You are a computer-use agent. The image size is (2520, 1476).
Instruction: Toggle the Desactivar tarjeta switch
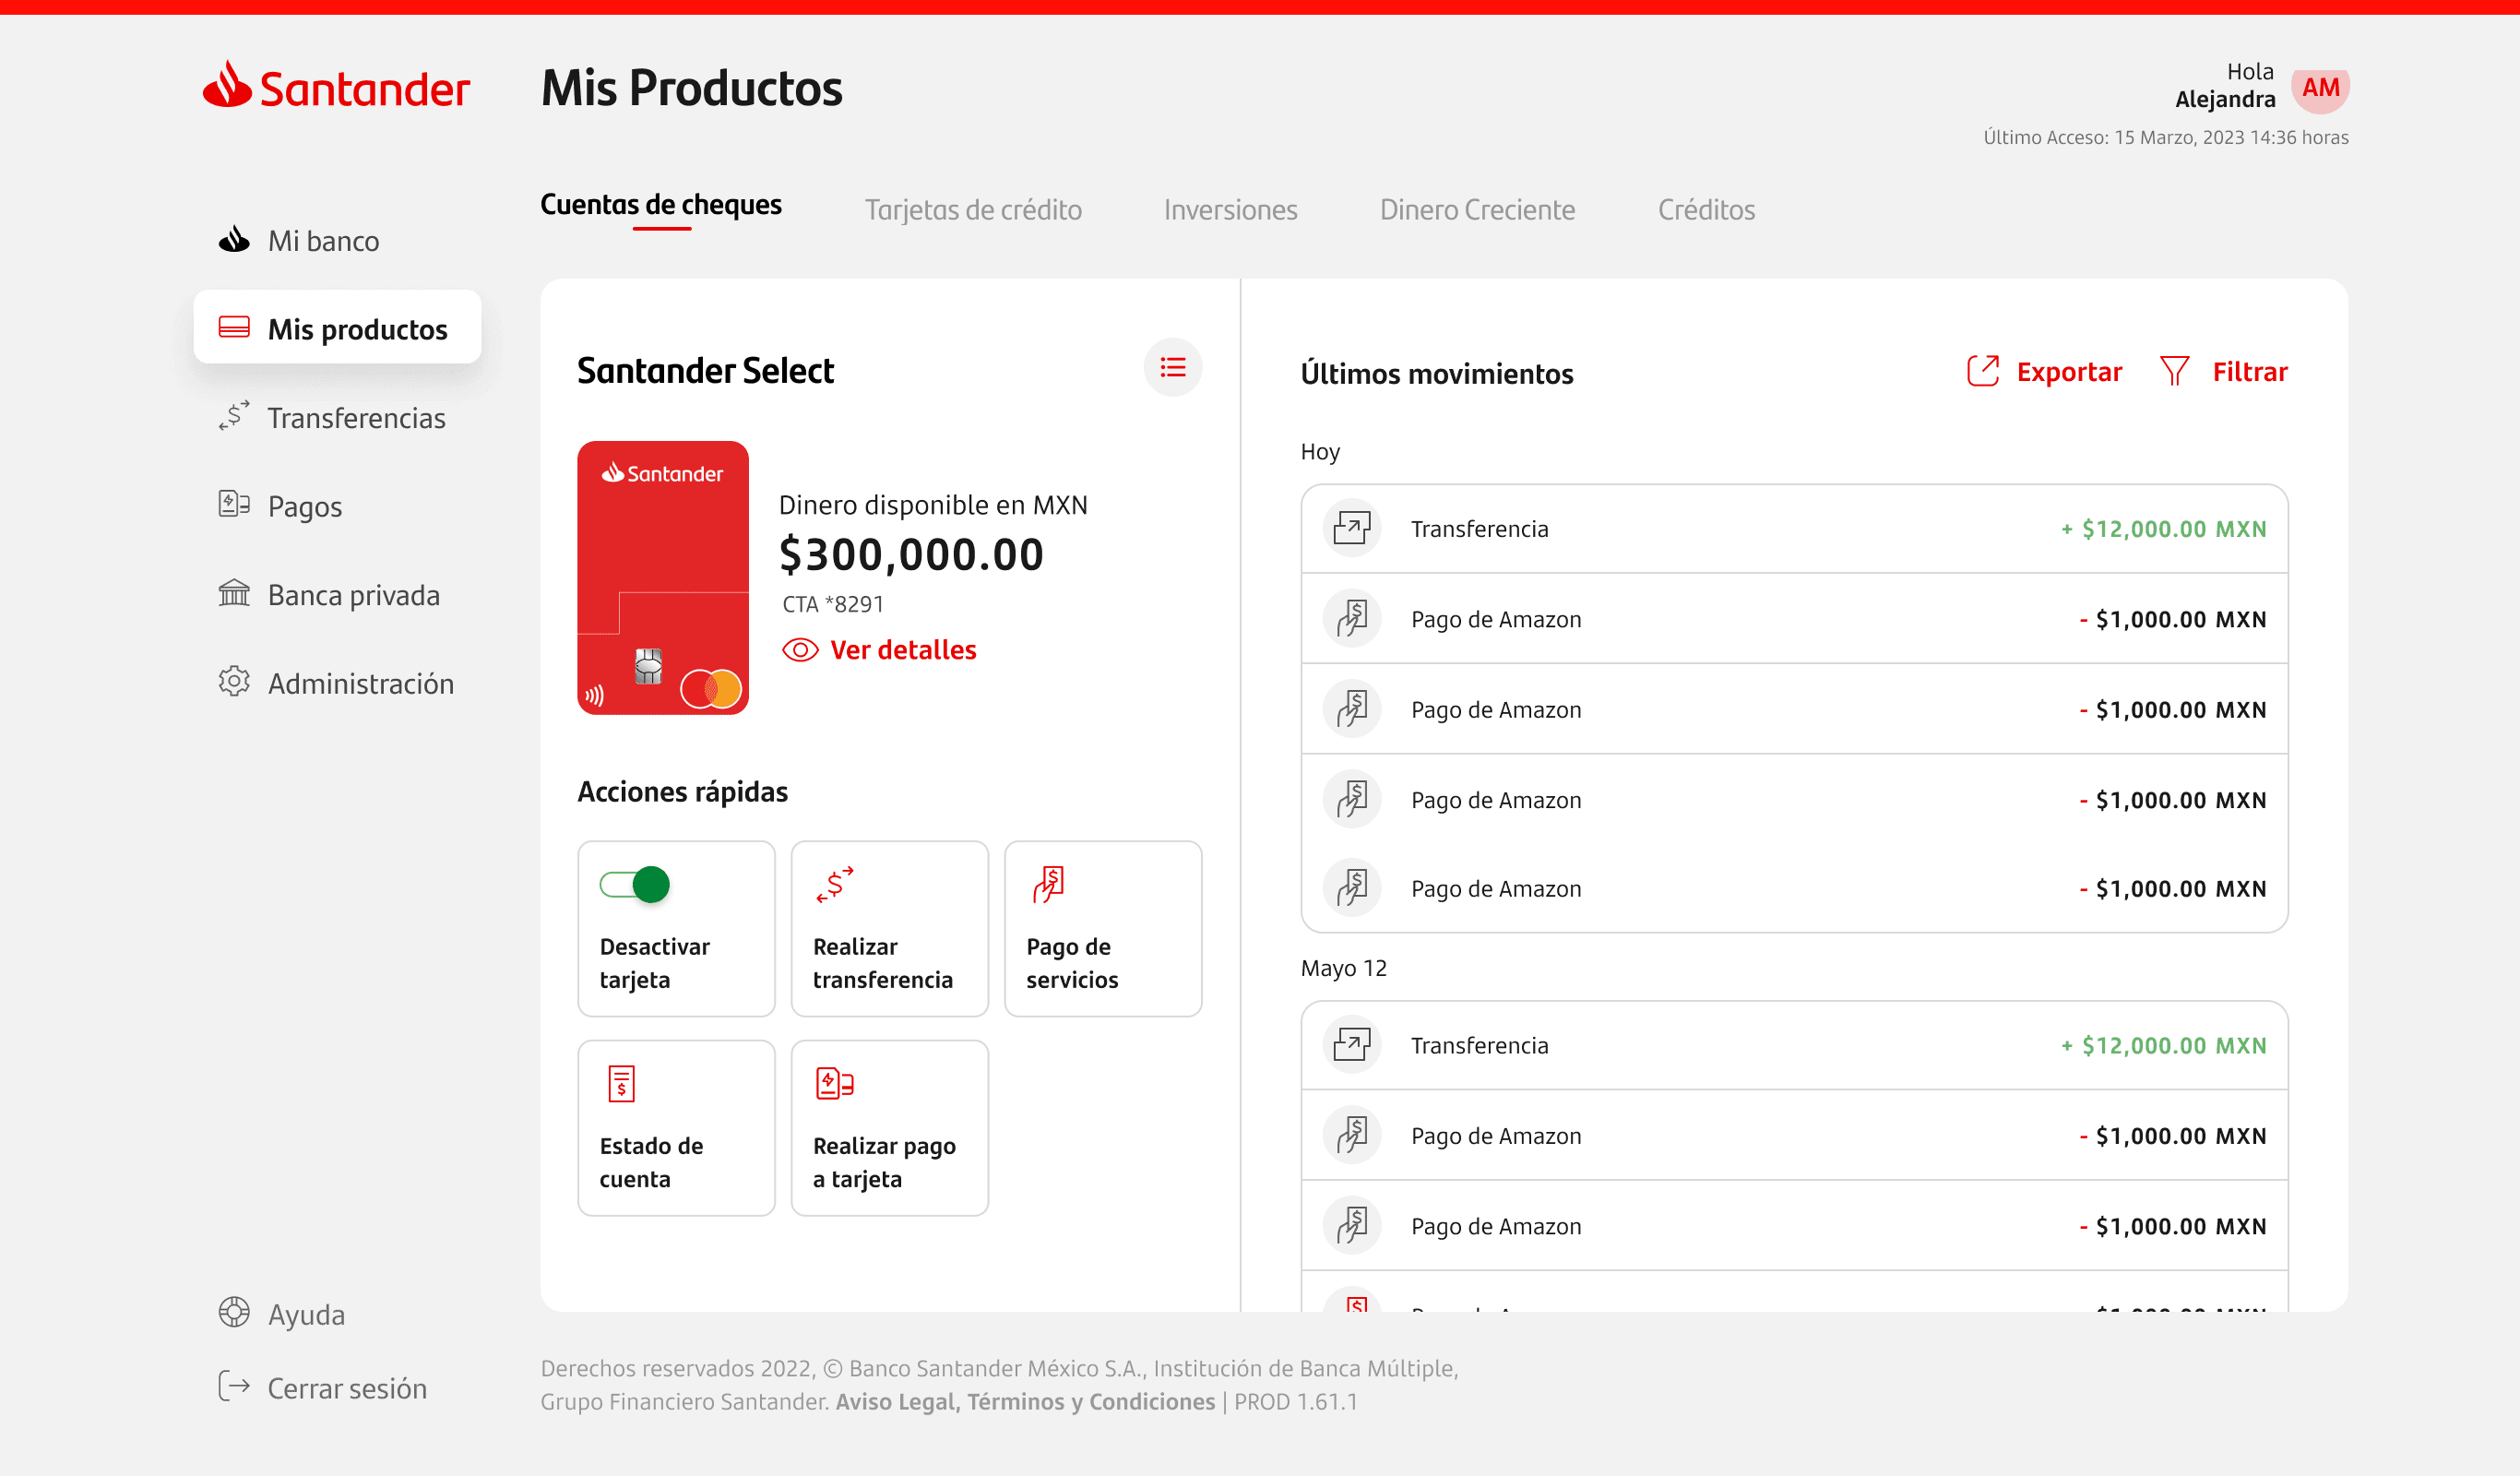click(635, 885)
